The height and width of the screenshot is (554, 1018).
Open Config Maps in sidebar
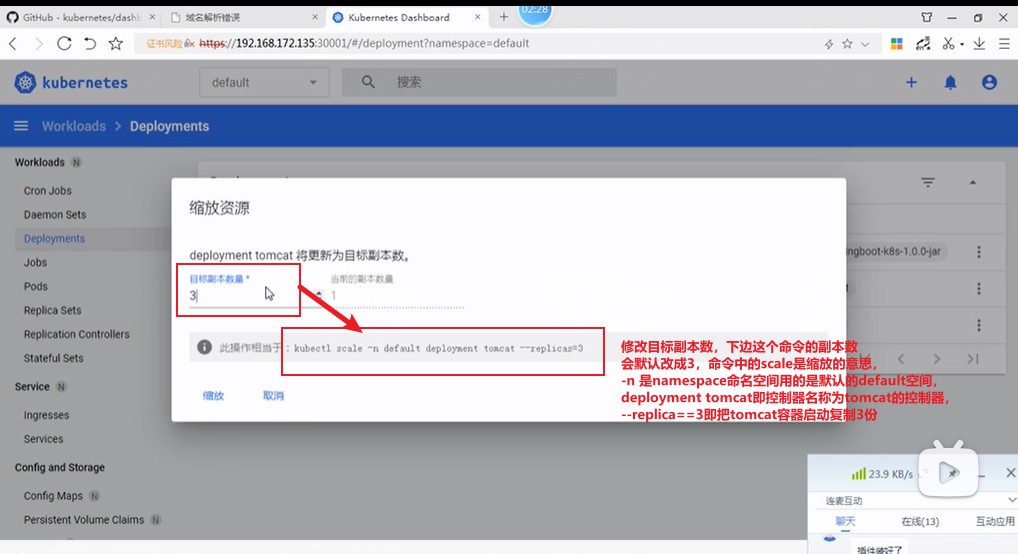53,496
